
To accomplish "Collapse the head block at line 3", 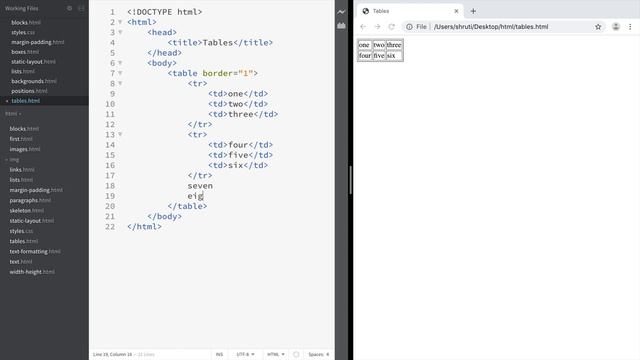I will click(x=120, y=32).
